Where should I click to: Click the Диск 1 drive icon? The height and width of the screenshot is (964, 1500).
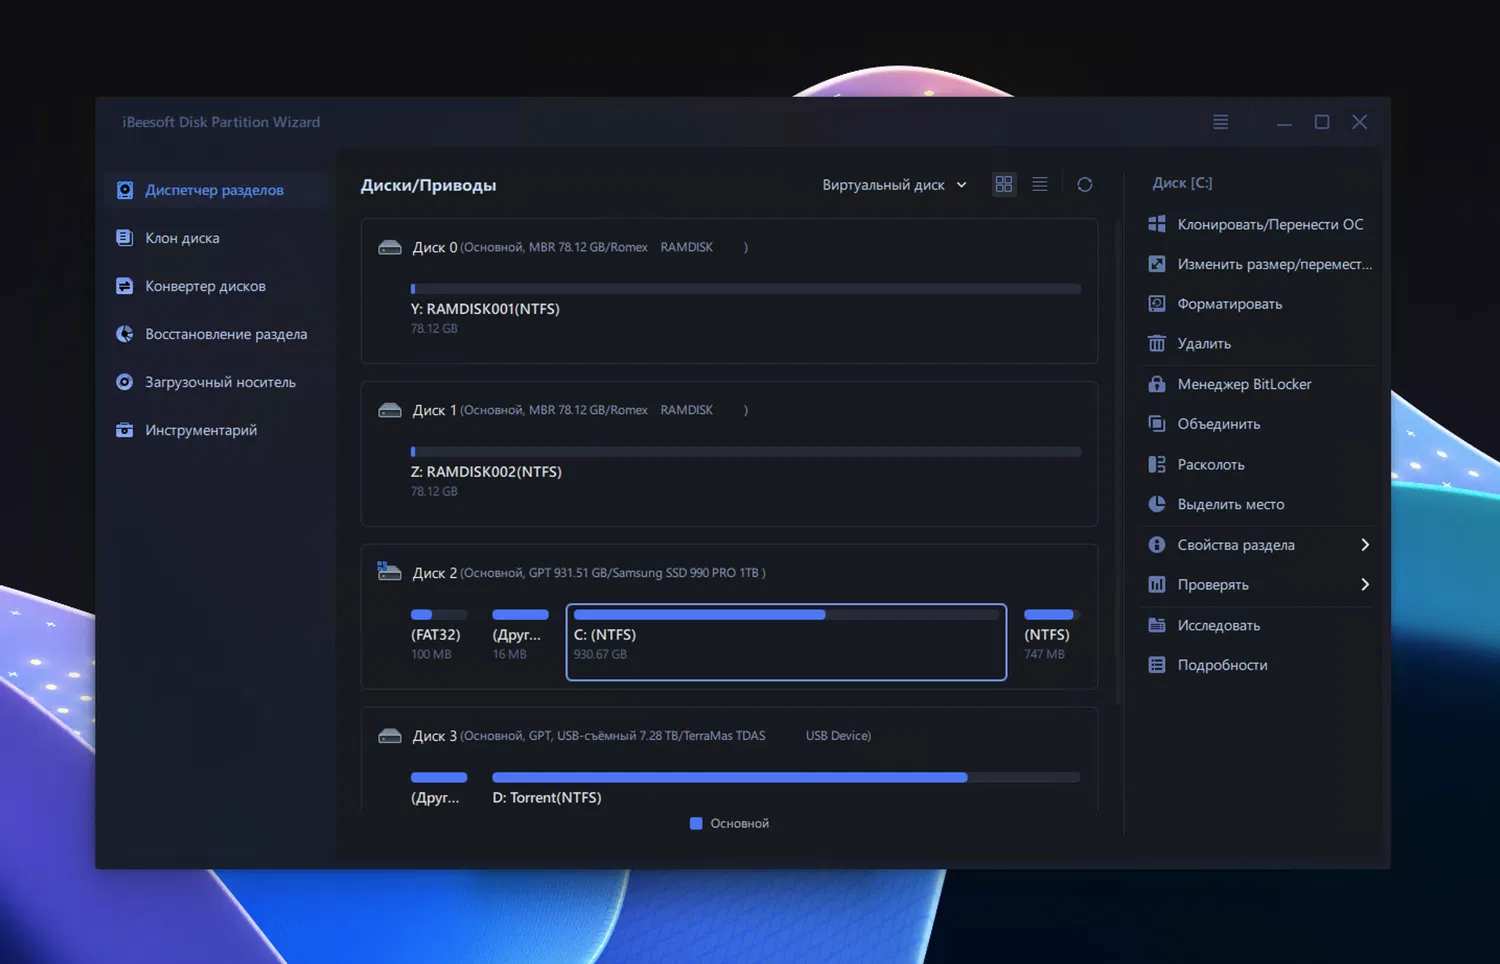pyautogui.click(x=390, y=410)
